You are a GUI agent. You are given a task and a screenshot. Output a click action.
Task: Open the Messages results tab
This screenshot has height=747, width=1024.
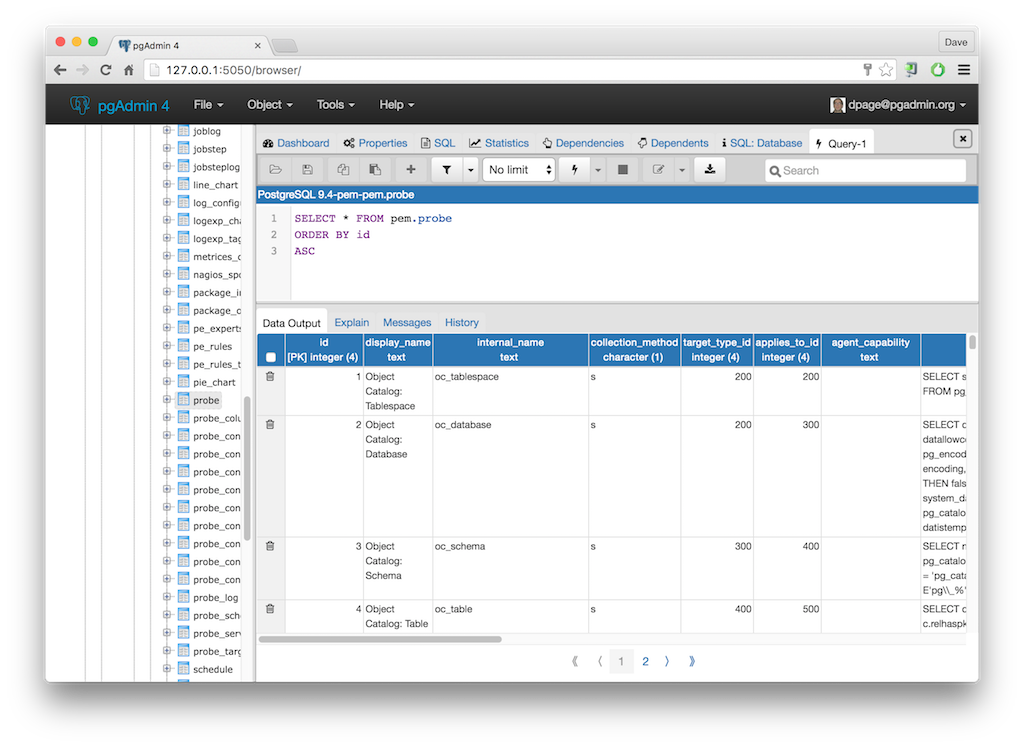[407, 323]
